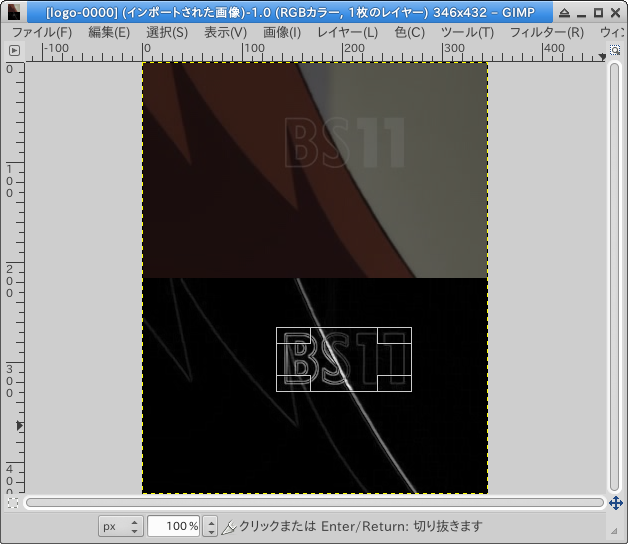Open the フィルター(R) menu

[547, 32]
